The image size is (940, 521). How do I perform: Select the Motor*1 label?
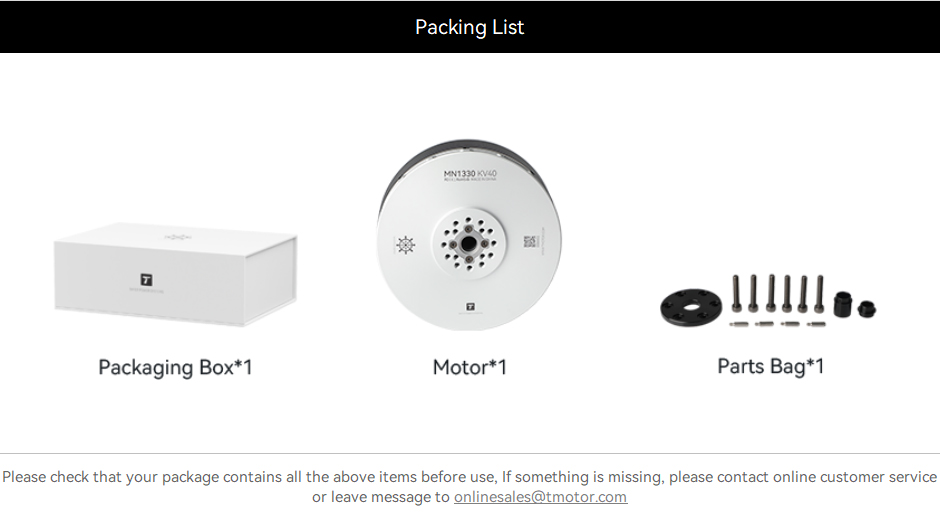[469, 367]
